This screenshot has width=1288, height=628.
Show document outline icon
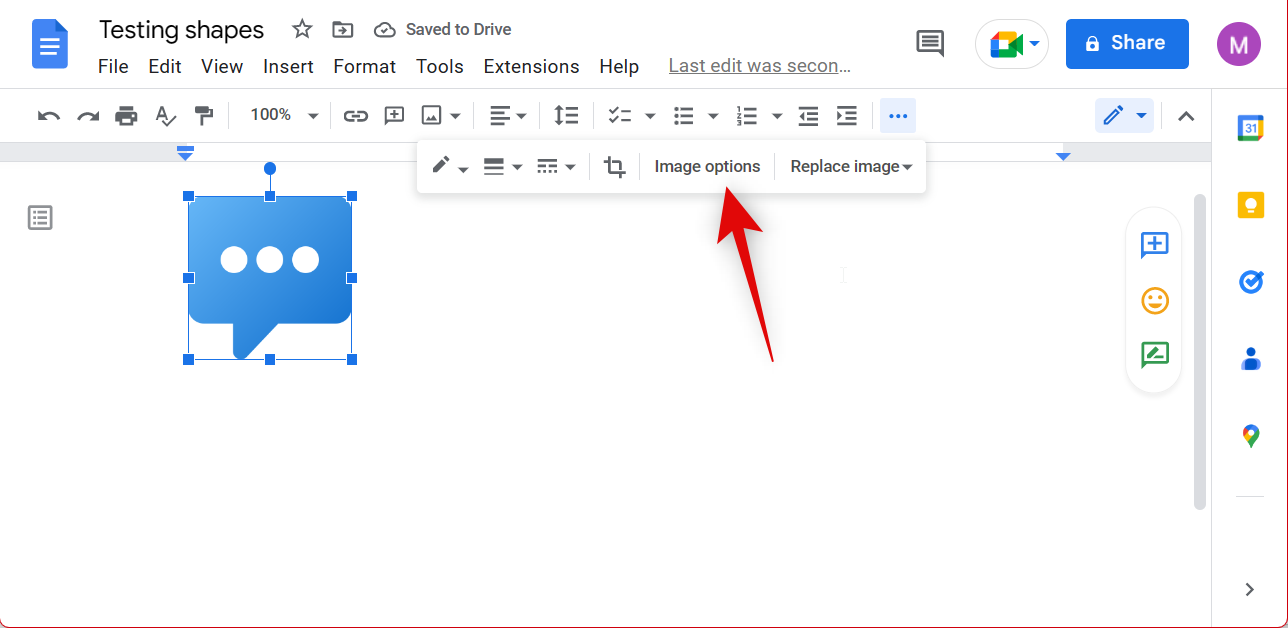pyautogui.click(x=40, y=218)
